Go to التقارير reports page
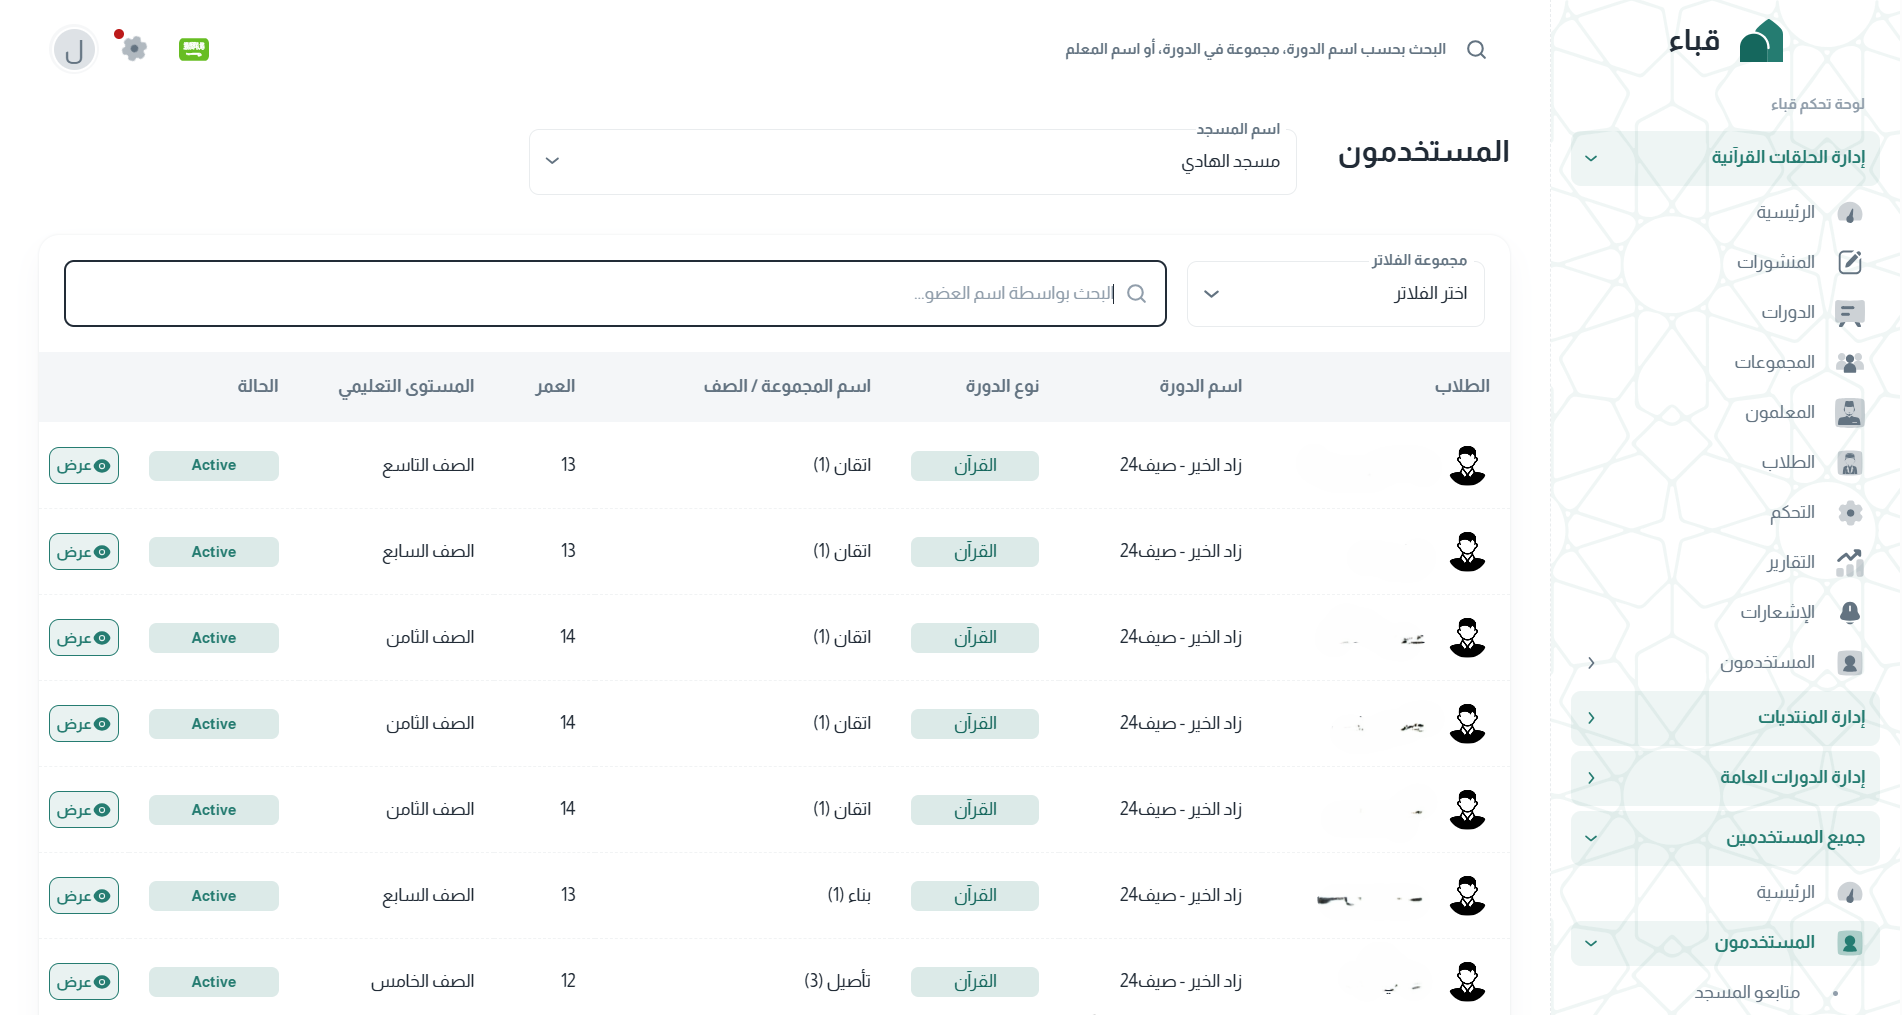Viewport: 1902px width, 1015px height. point(1790,562)
